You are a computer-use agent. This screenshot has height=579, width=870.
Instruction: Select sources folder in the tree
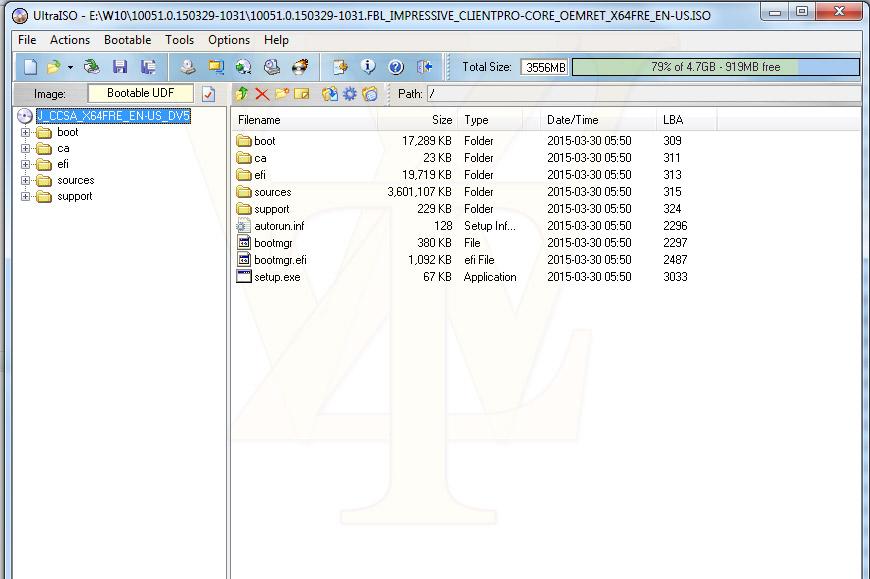[x=75, y=180]
